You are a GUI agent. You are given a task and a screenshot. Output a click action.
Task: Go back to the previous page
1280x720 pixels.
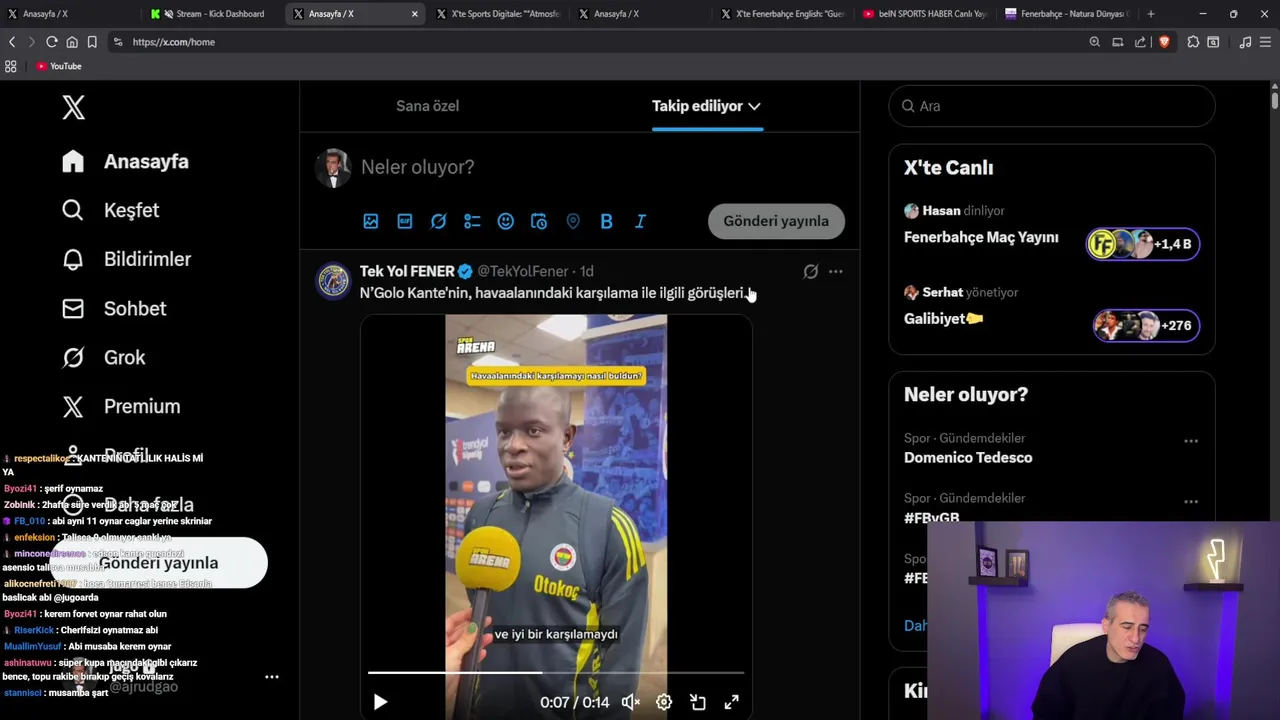click(x=12, y=42)
